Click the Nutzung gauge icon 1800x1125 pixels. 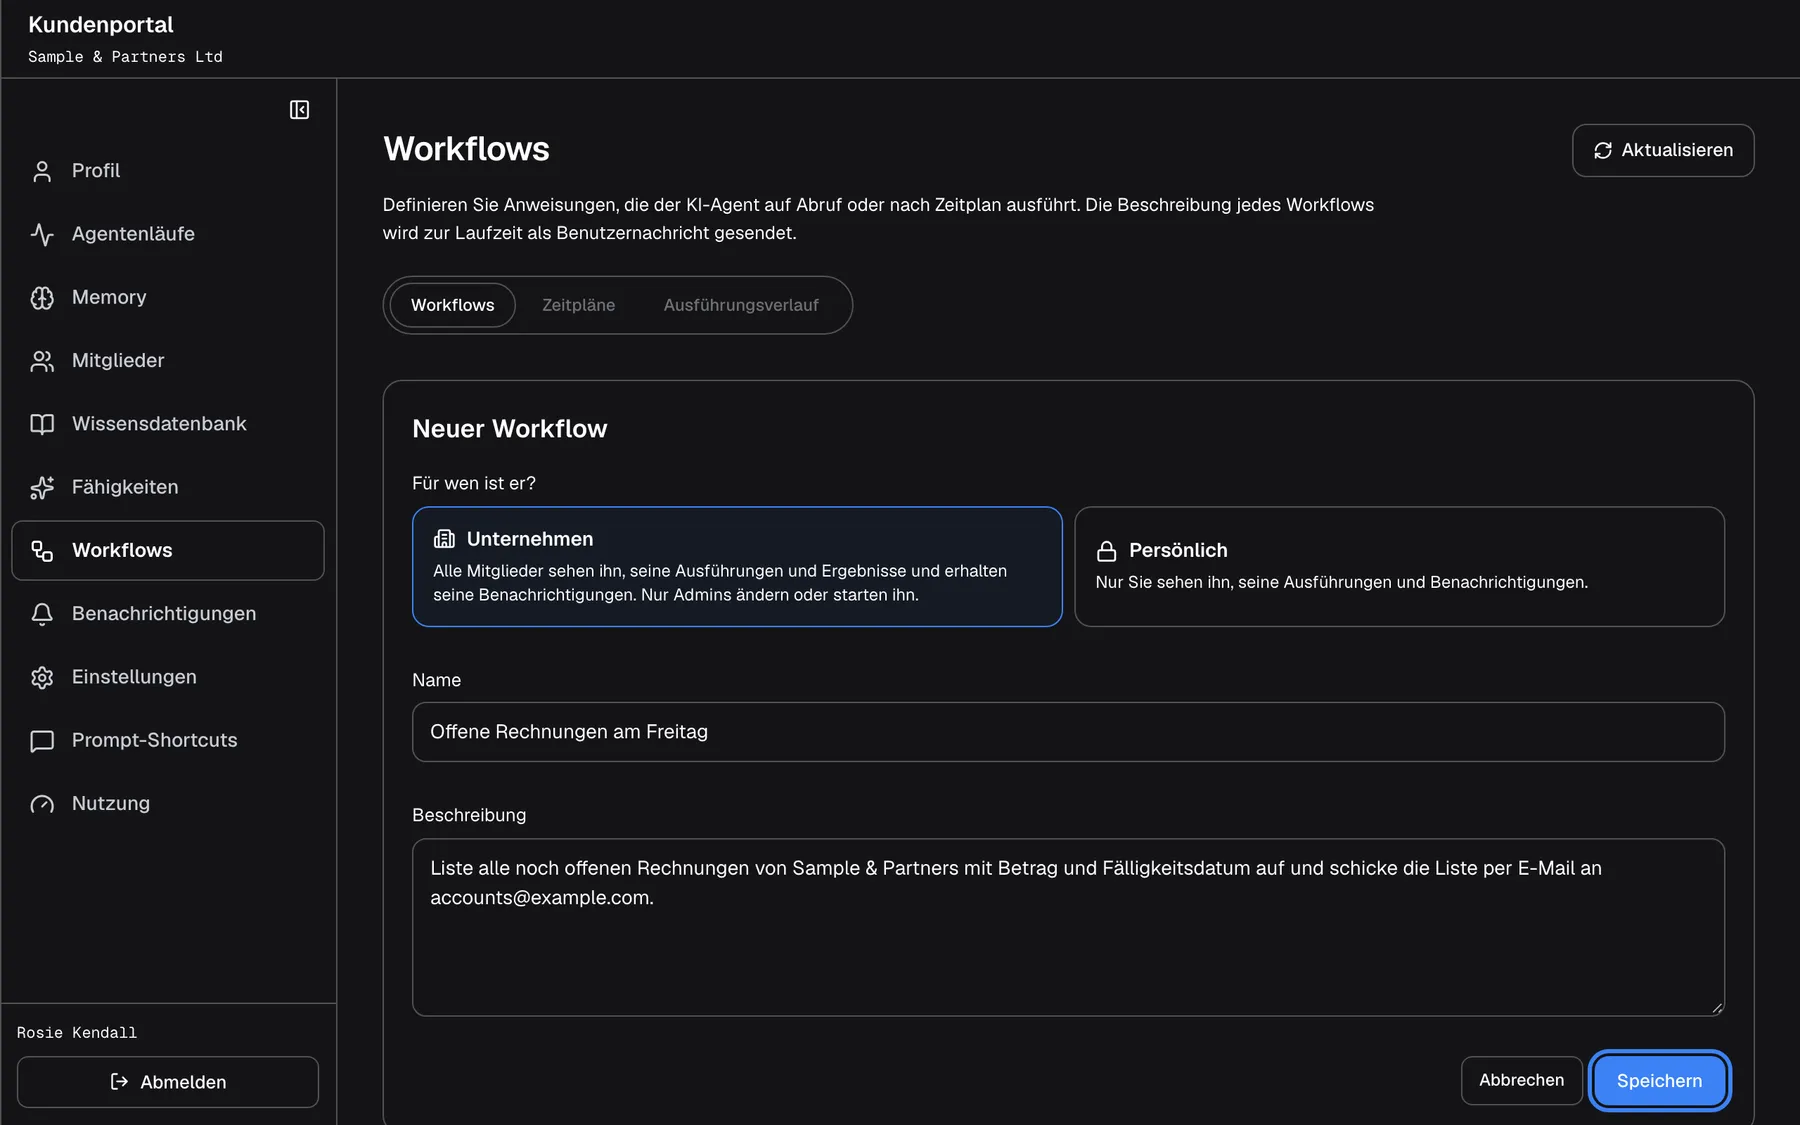(x=42, y=804)
